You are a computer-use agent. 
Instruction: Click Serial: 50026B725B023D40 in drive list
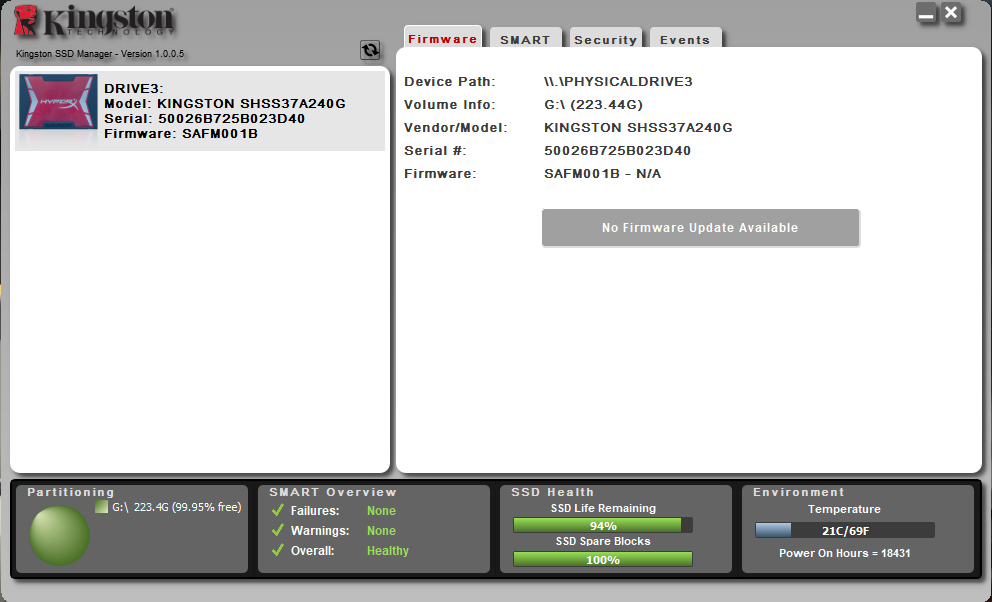[204, 119]
